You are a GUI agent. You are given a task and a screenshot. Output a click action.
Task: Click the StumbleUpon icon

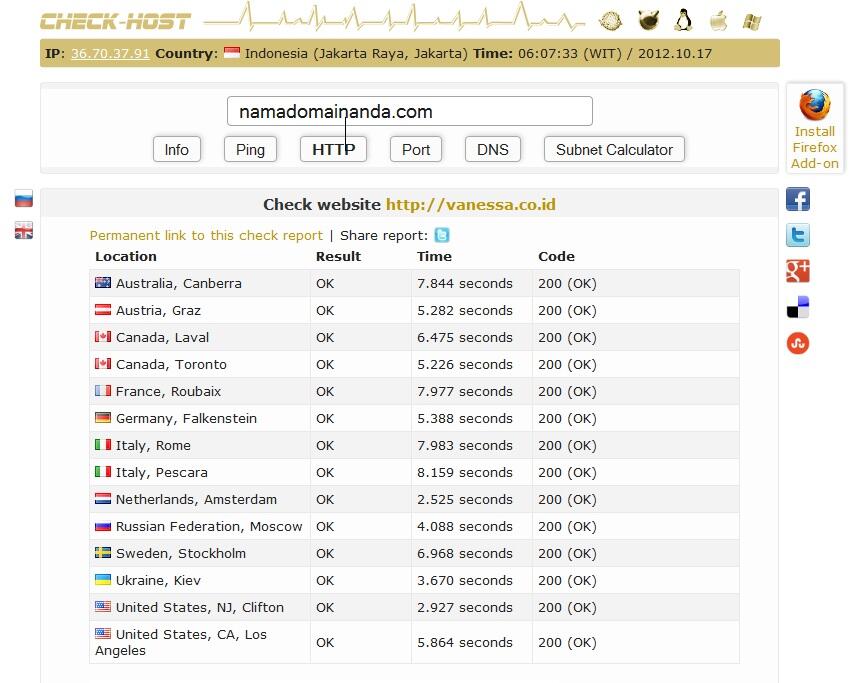coord(798,343)
